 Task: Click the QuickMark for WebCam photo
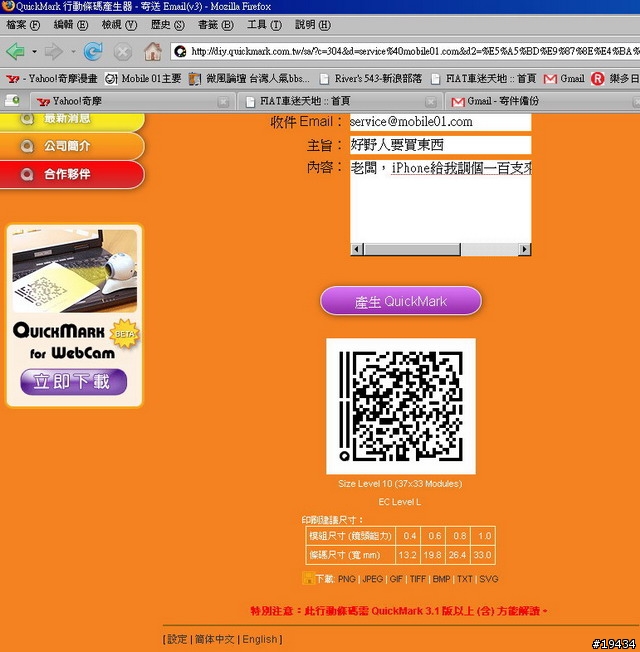pyautogui.click(x=74, y=271)
